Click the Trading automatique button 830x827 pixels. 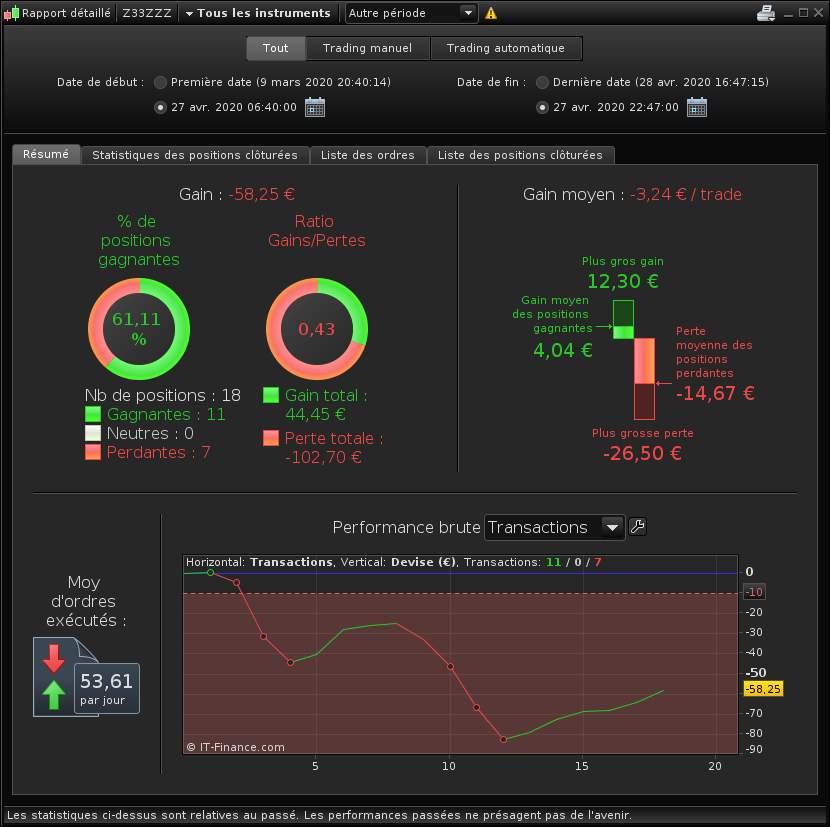coord(506,48)
